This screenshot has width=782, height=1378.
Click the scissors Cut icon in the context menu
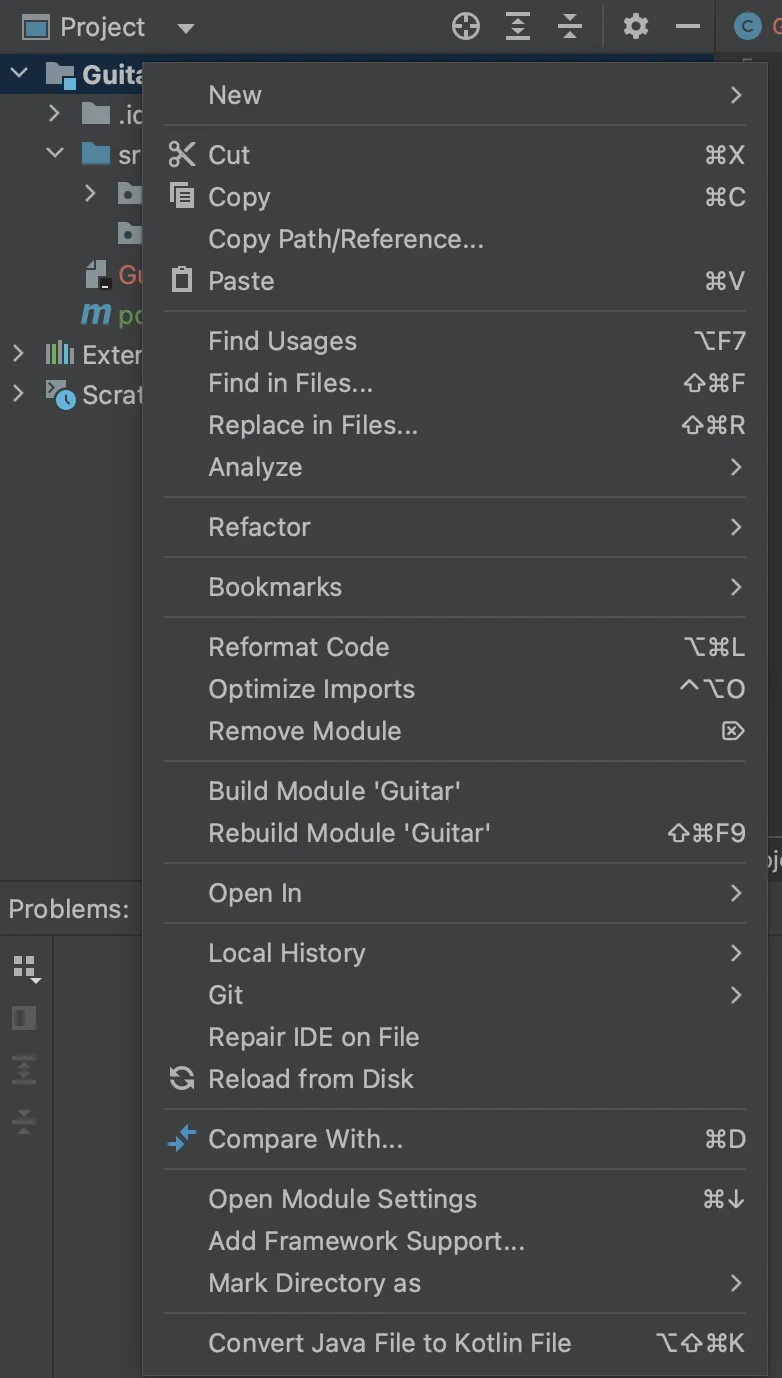pyautogui.click(x=182, y=155)
